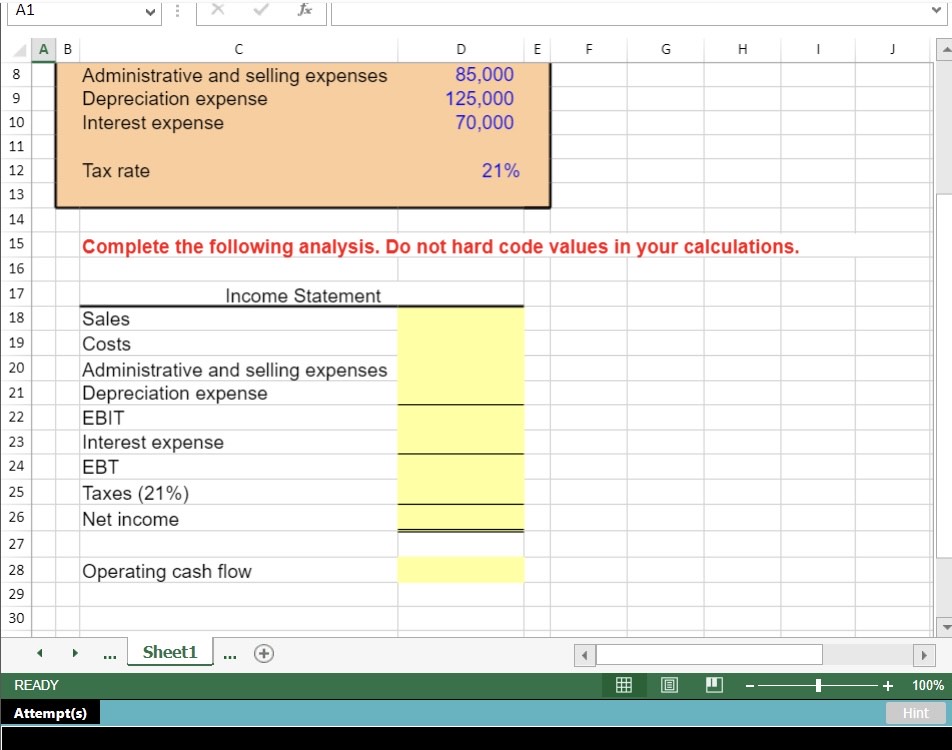Select the yellow Operating cash flow cell
The width and height of the screenshot is (952, 750).
click(x=461, y=569)
